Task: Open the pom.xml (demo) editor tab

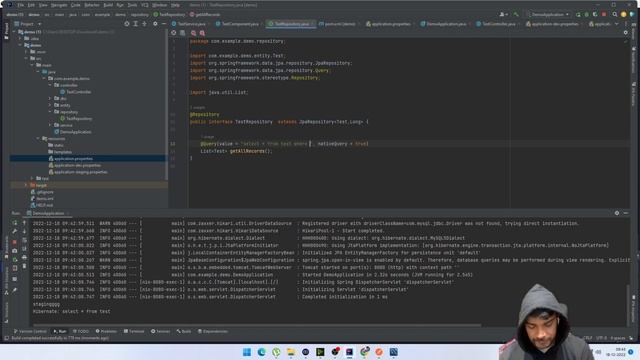Action: 337,24
